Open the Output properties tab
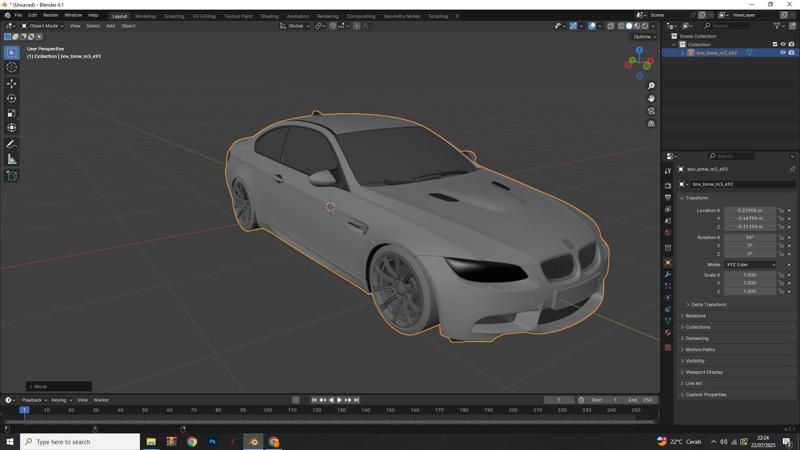This screenshot has height=450, width=800. tap(668, 197)
